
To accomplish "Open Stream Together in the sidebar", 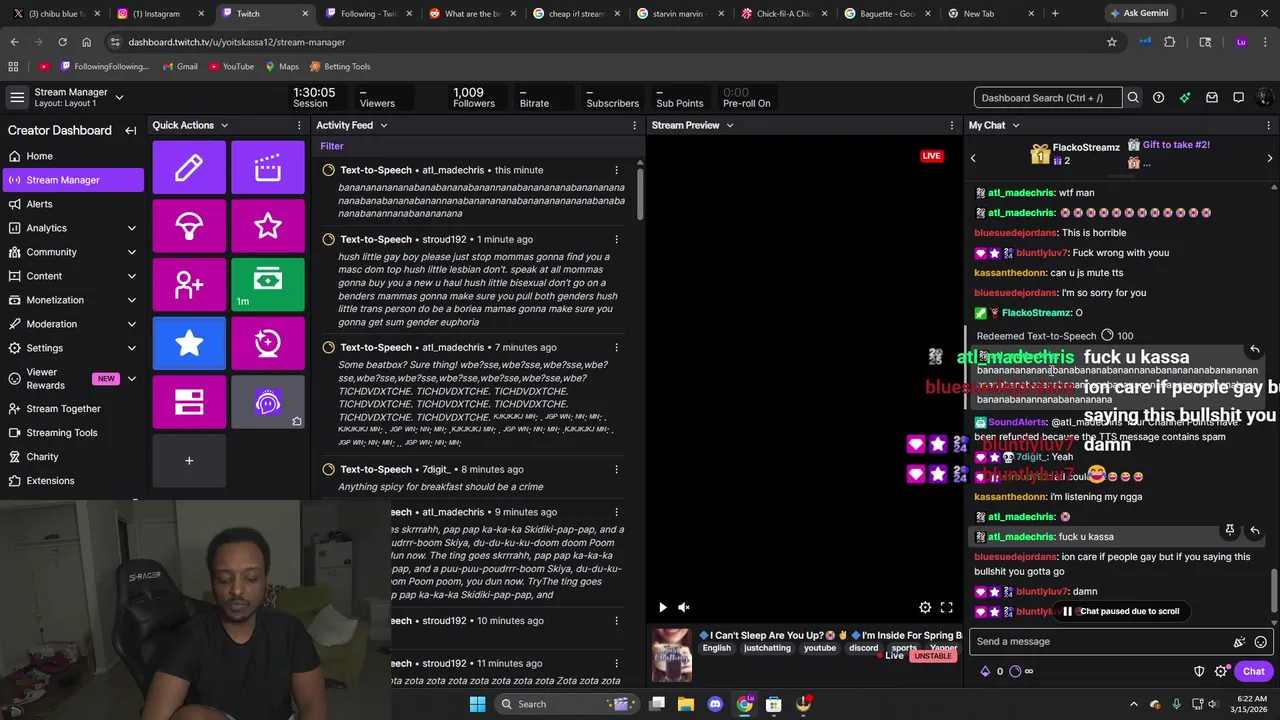I will 72,409.
